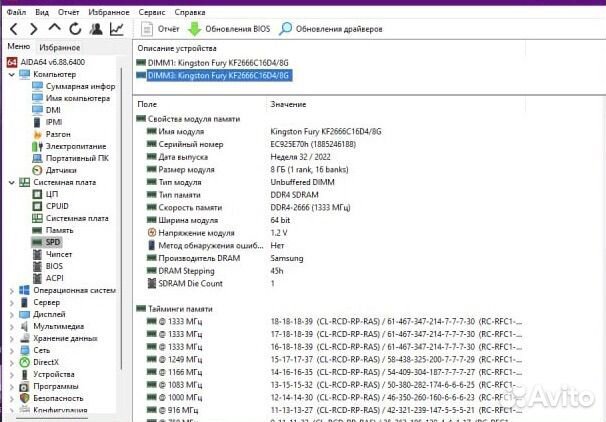Open Обновления драйверов from toolbar

pos(331,29)
